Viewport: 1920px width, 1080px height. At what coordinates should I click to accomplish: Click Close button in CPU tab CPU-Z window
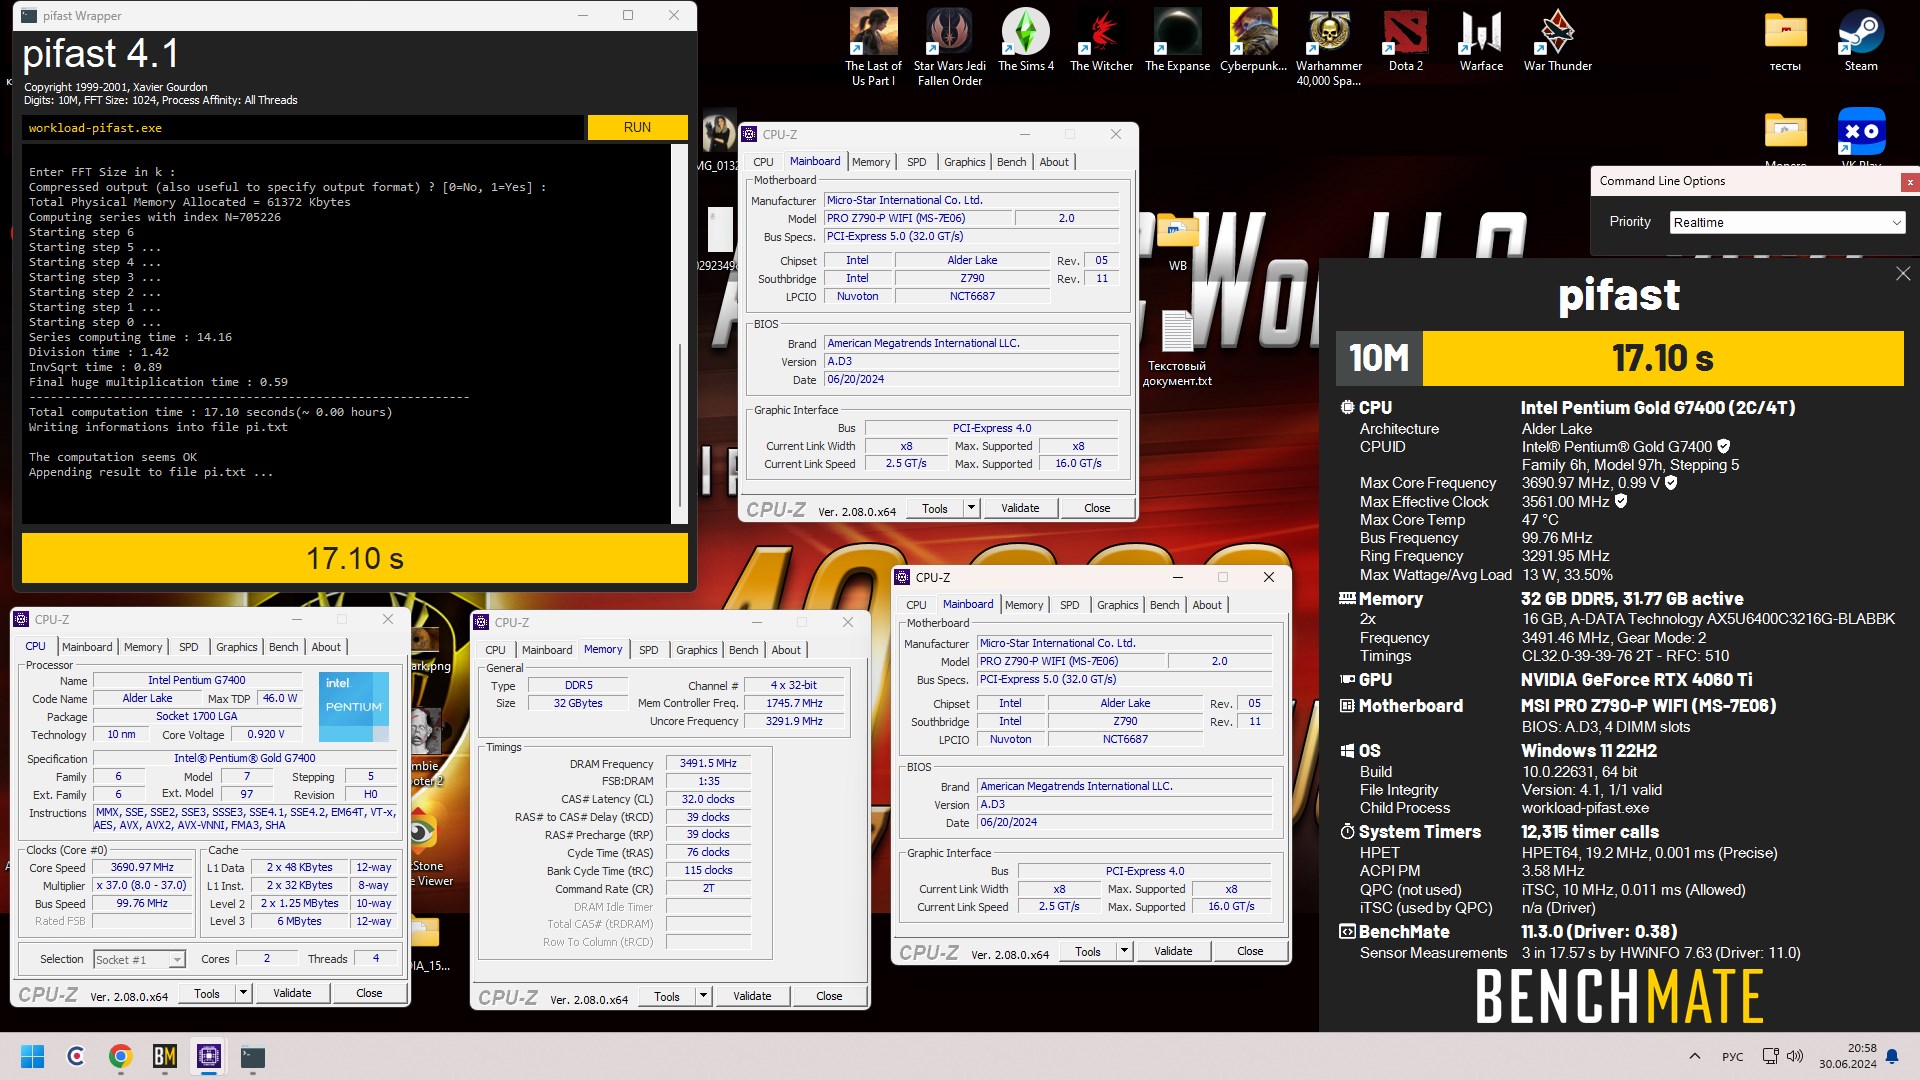(369, 993)
